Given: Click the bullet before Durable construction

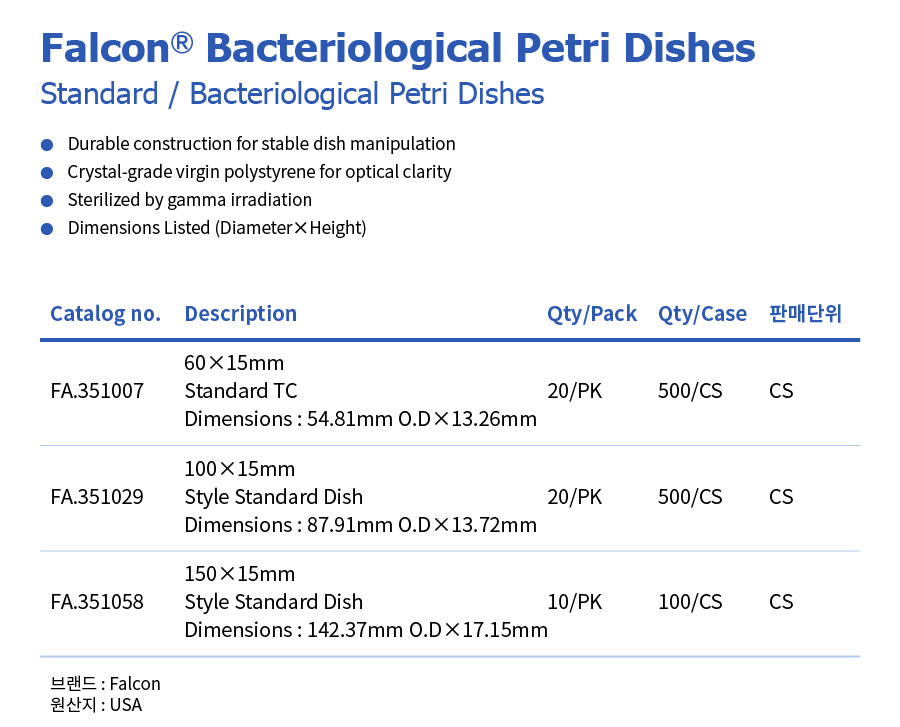Looking at the screenshot, I should point(47,145).
